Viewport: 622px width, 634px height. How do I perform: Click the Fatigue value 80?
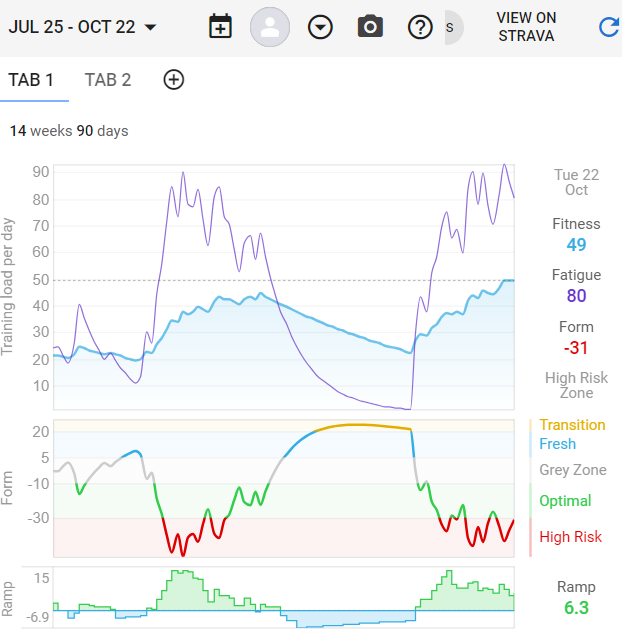(x=576, y=296)
